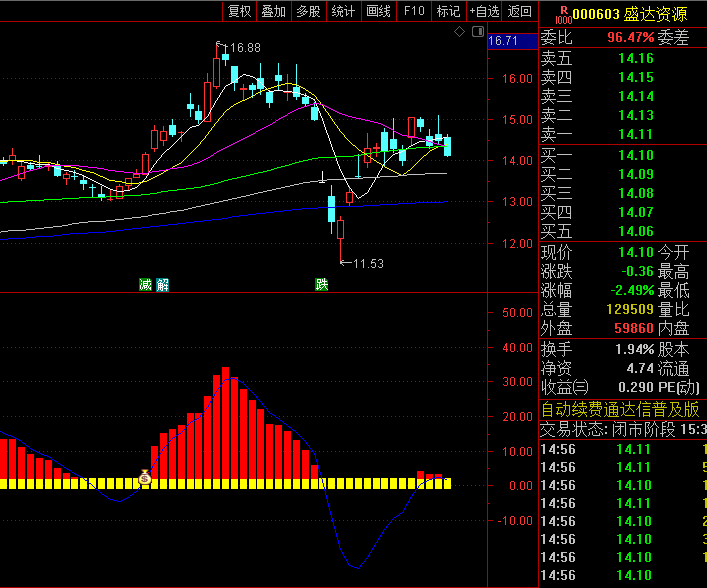Click 总量 value 129509

click(x=630, y=309)
